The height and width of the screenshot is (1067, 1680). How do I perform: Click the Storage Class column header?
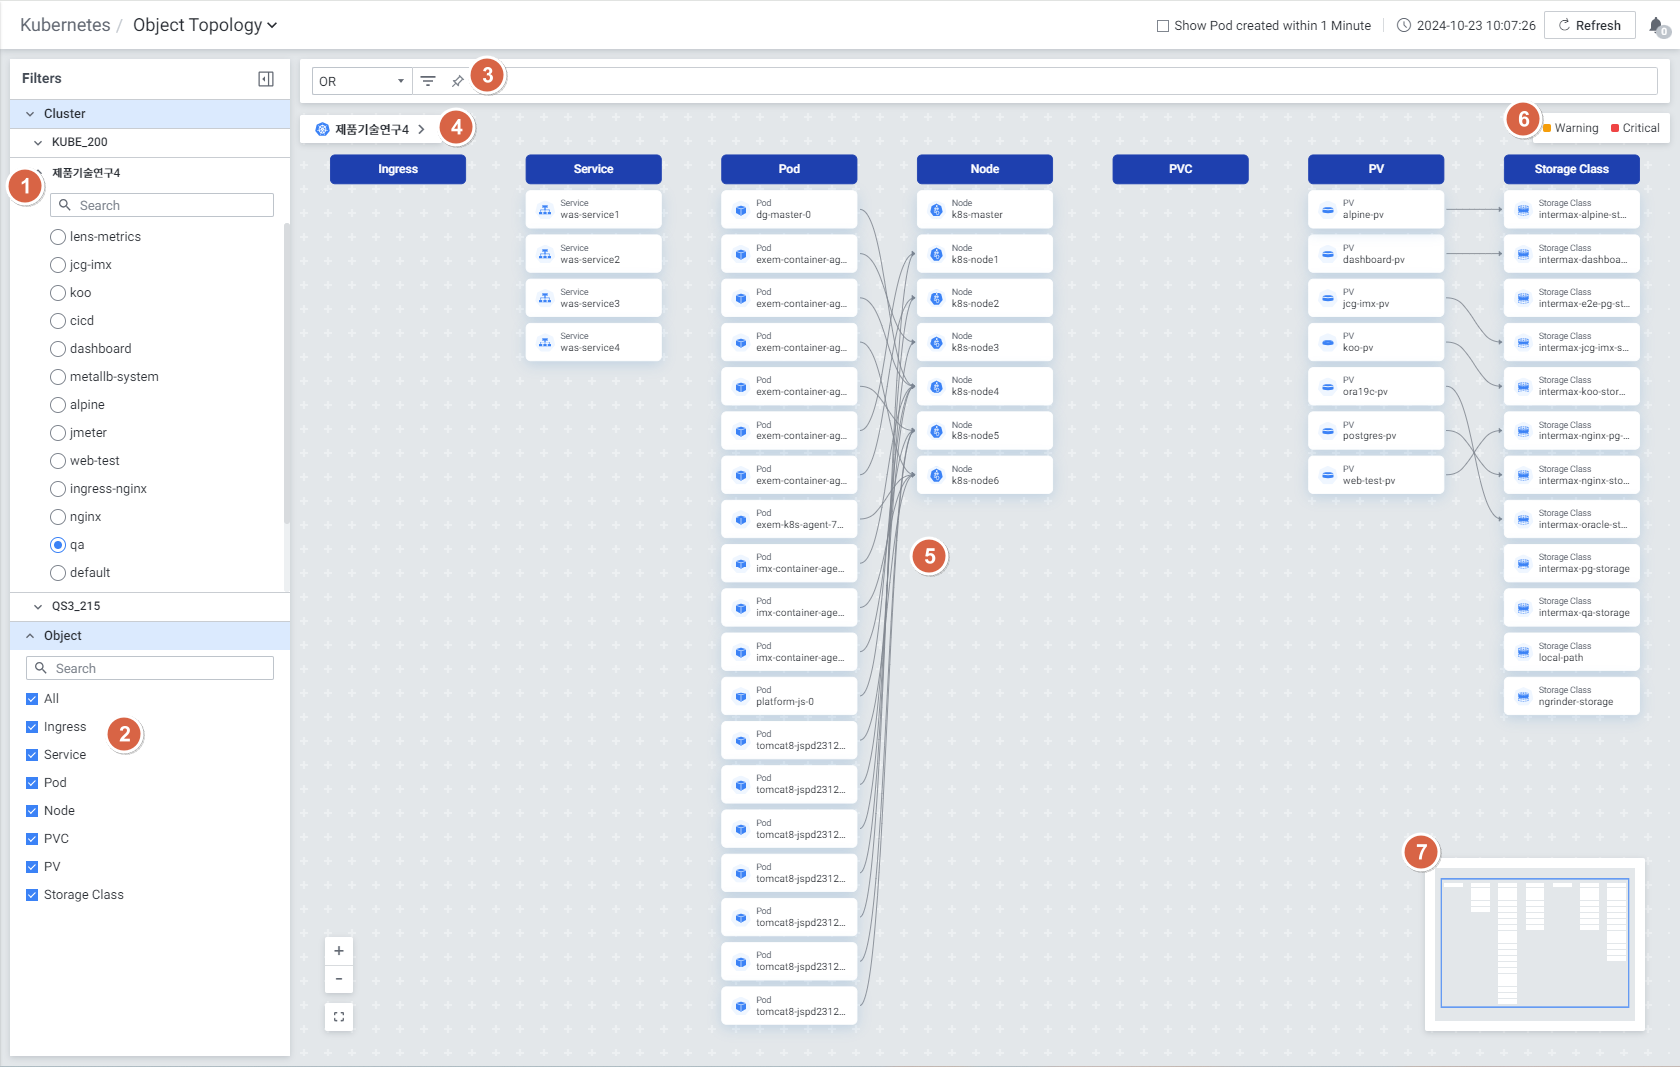[1571, 169]
